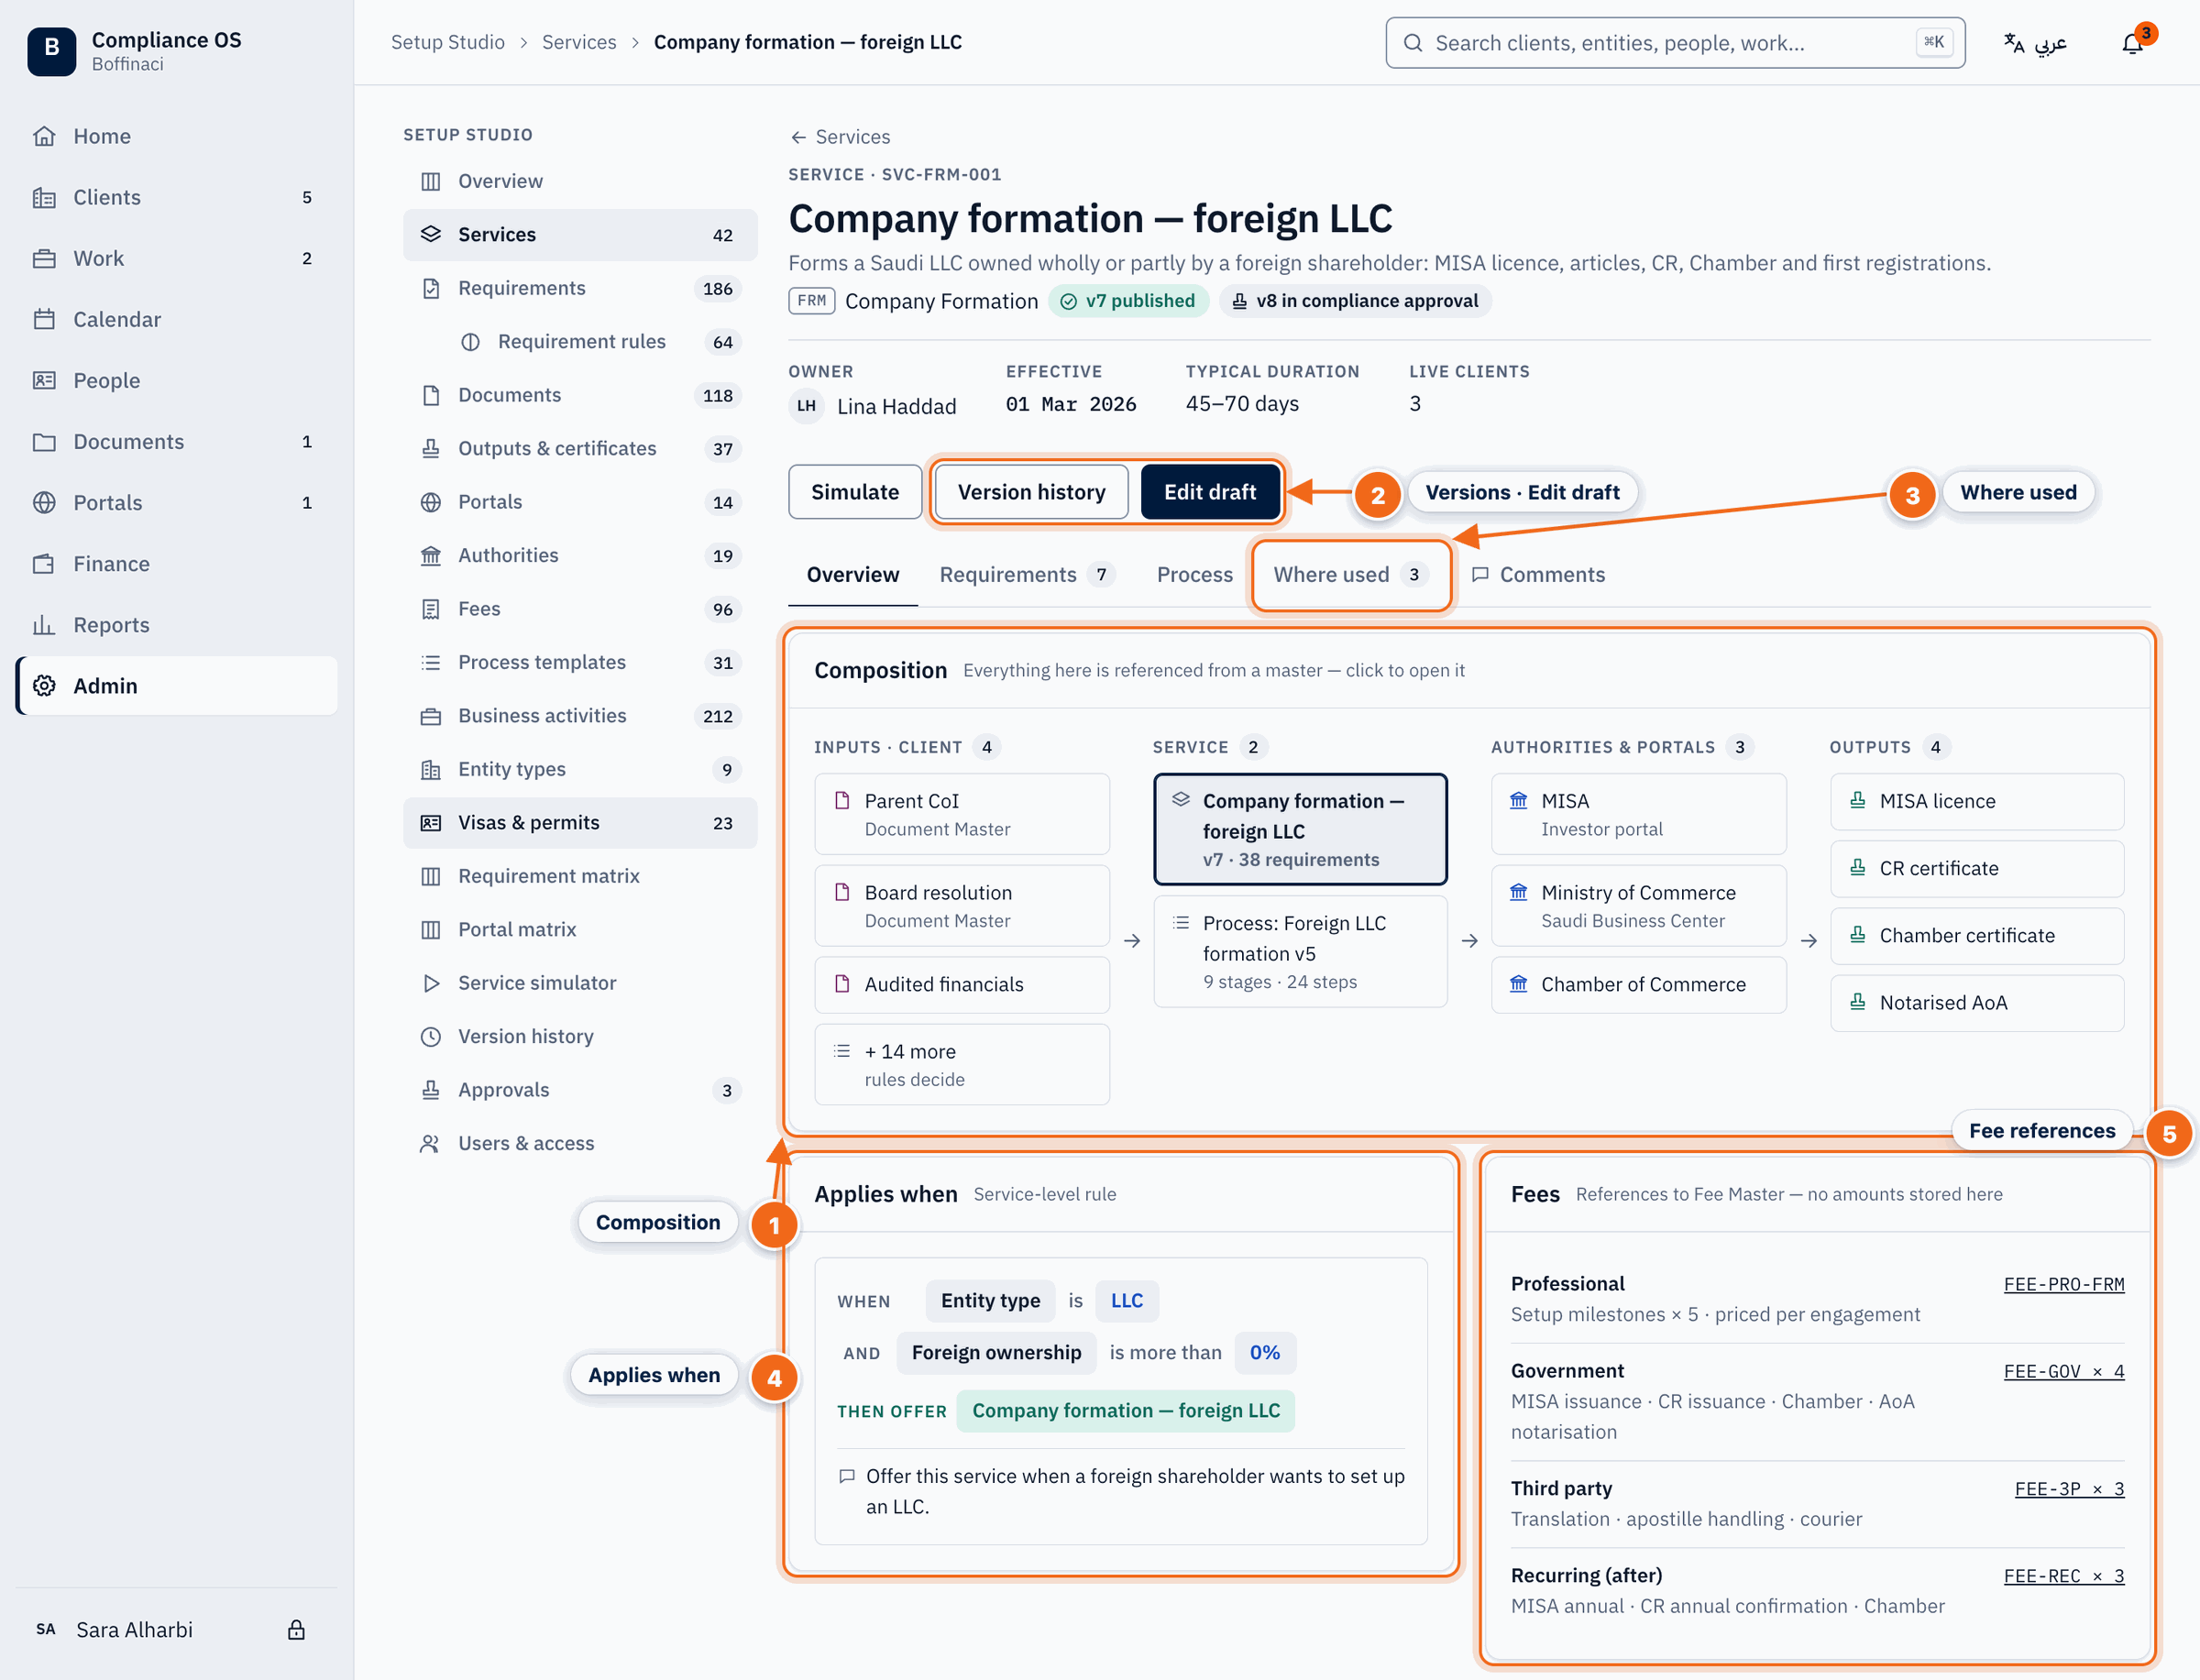This screenshot has width=2200, height=1680.
Task: Open Approvals in Setup Studio
Action: click(x=580, y=1089)
